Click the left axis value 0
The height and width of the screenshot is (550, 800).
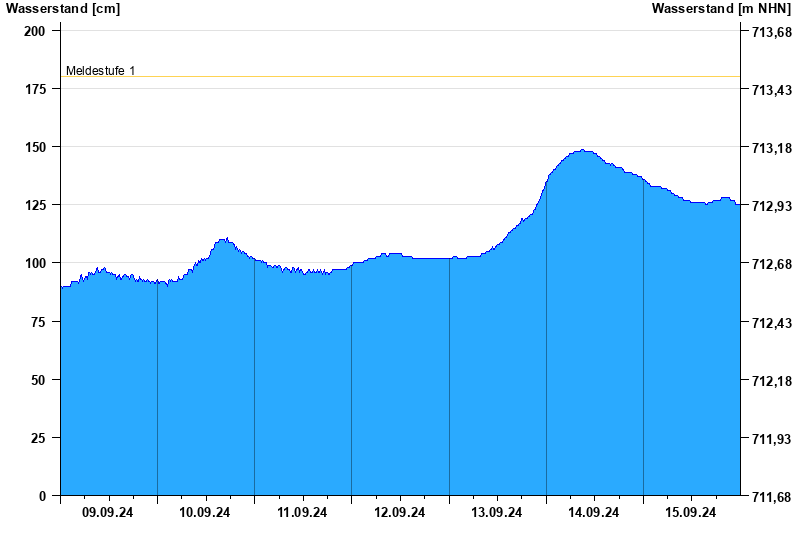pos(42,496)
